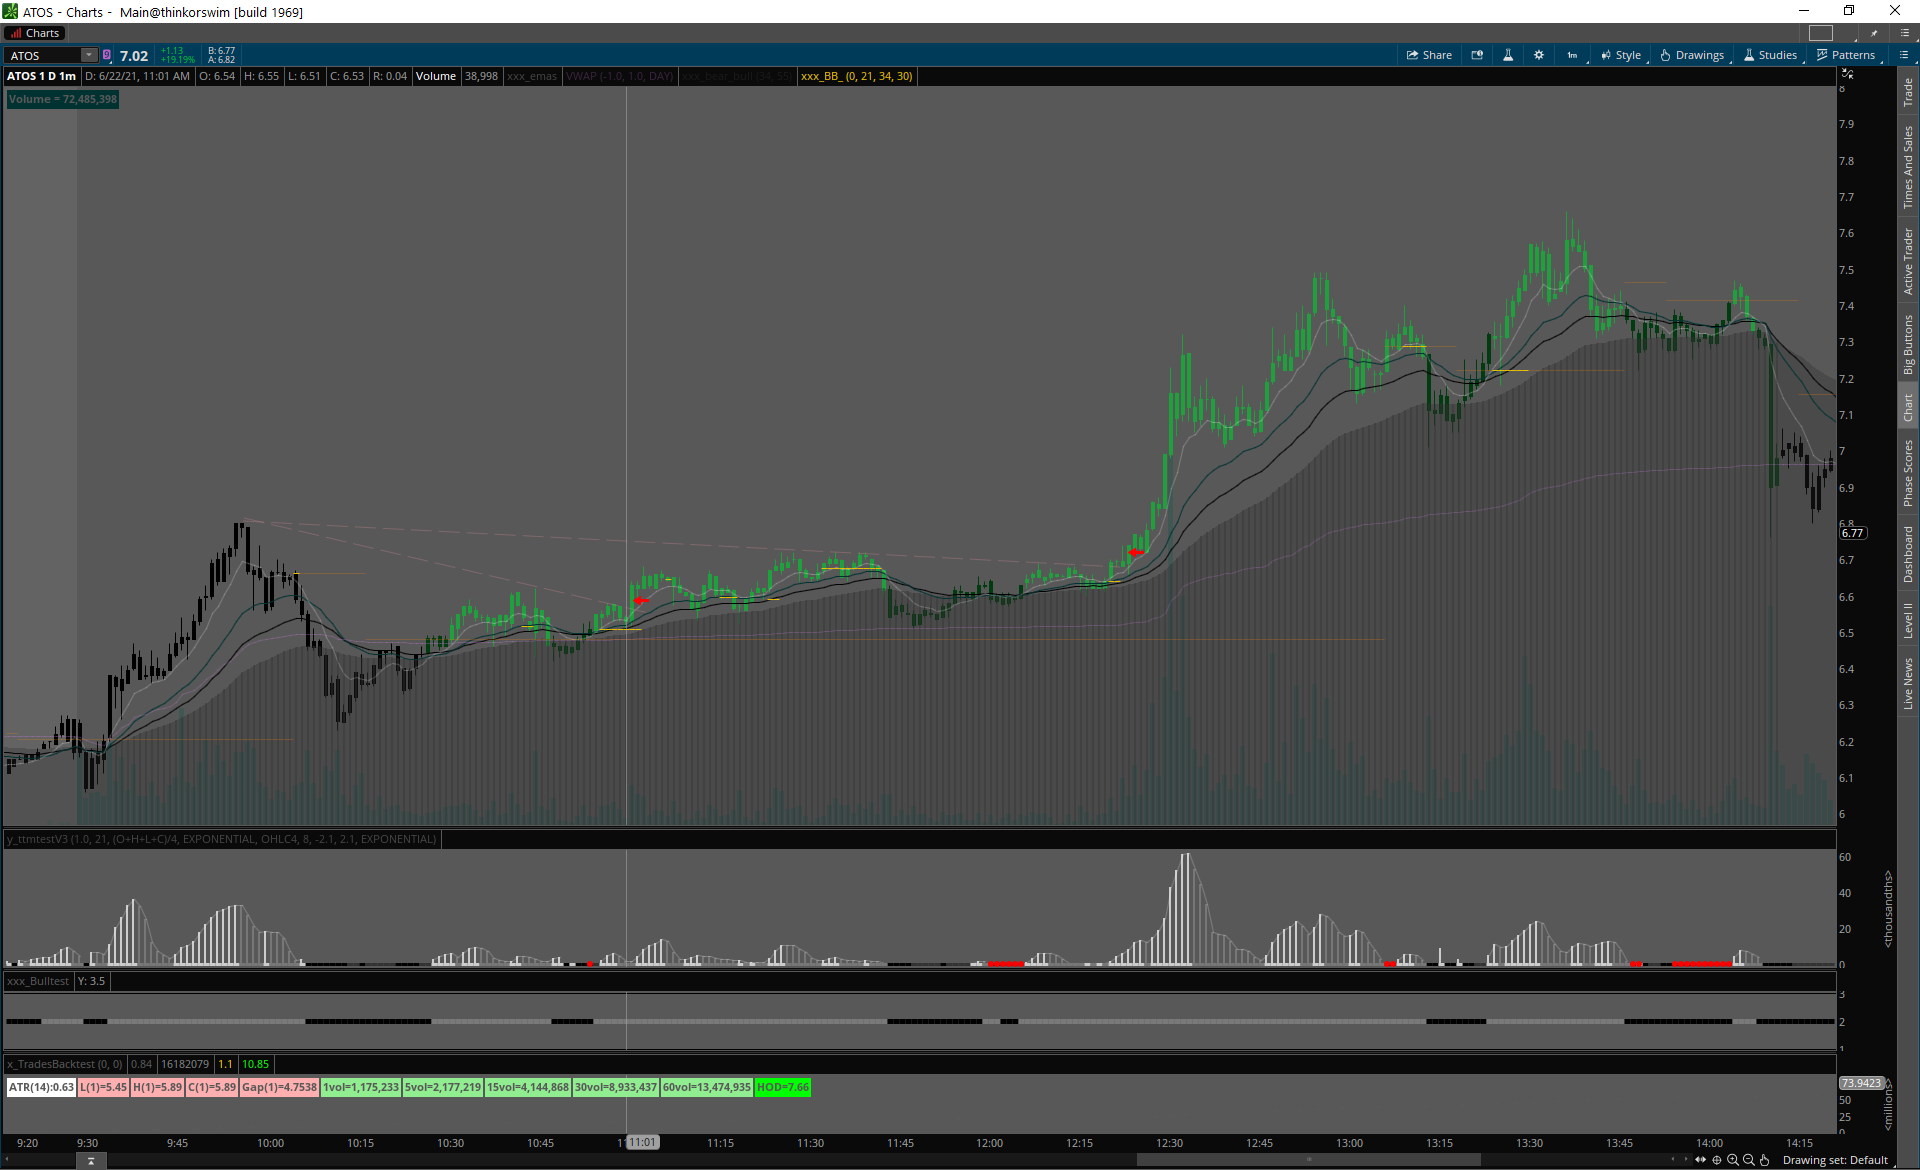Click the chart grid layout rectangle icon

pos(1821,33)
